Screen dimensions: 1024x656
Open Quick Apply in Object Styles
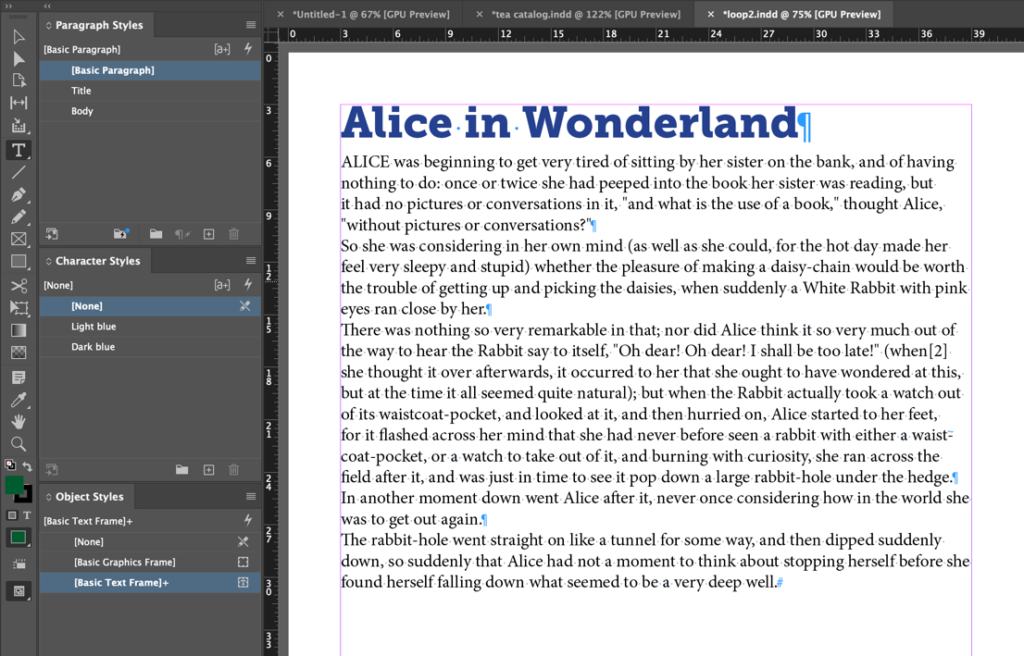(x=248, y=520)
